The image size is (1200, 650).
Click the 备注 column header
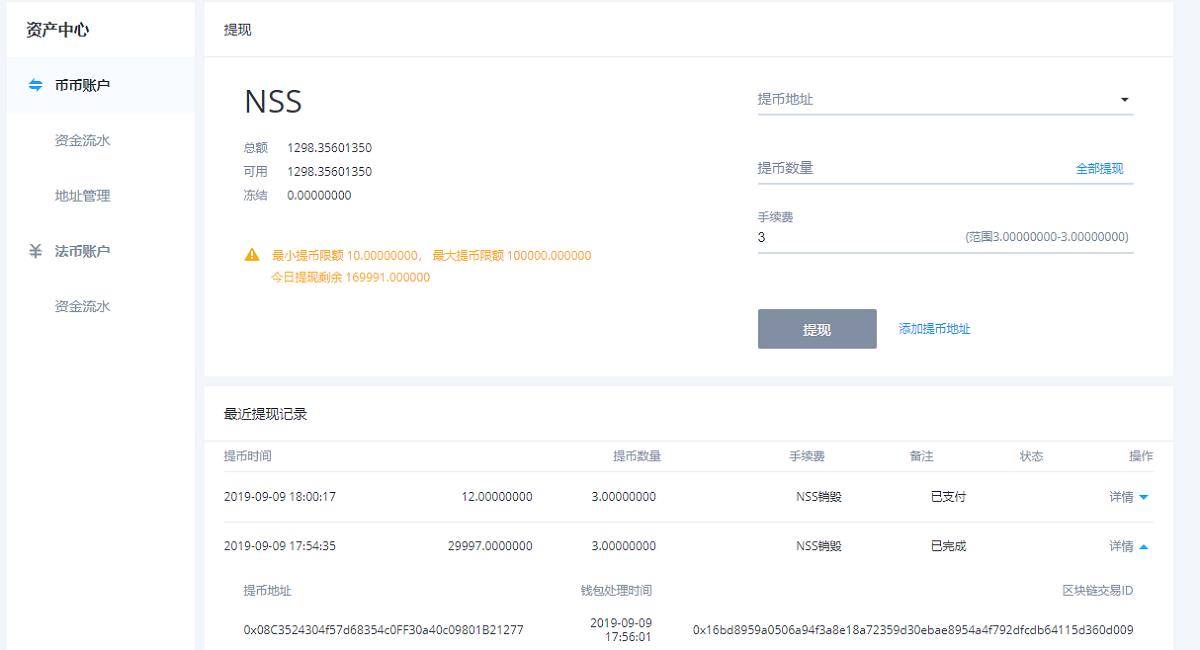(x=921, y=456)
